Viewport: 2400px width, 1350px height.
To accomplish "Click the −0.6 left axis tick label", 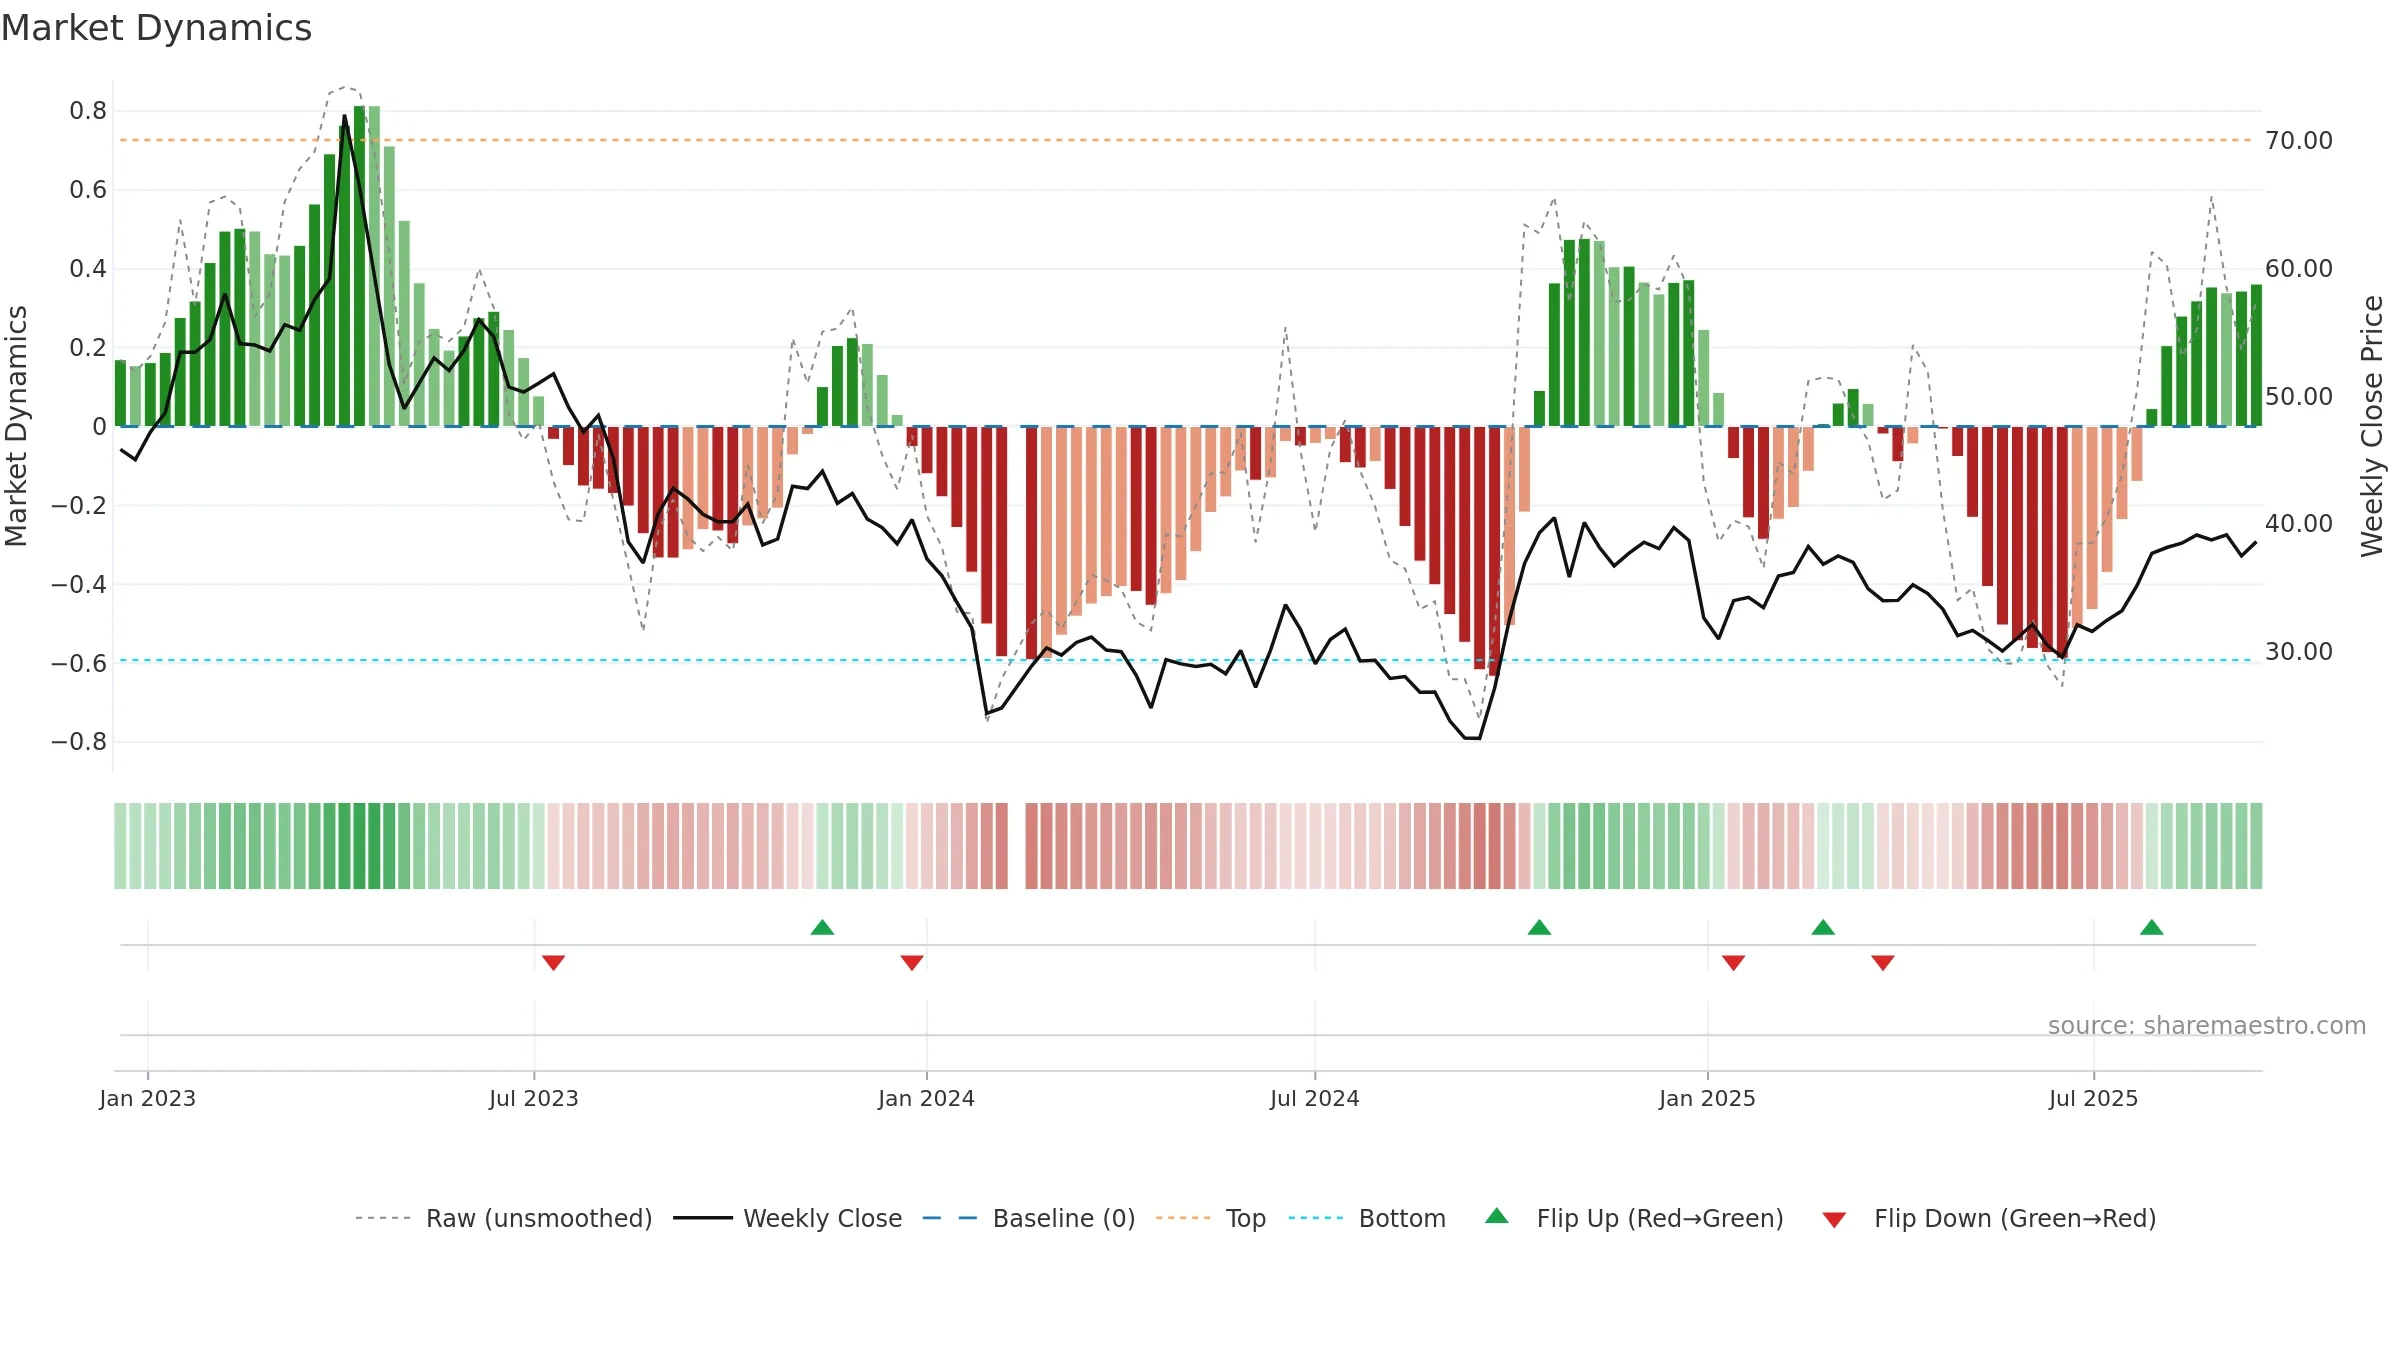I will (x=79, y=664).
